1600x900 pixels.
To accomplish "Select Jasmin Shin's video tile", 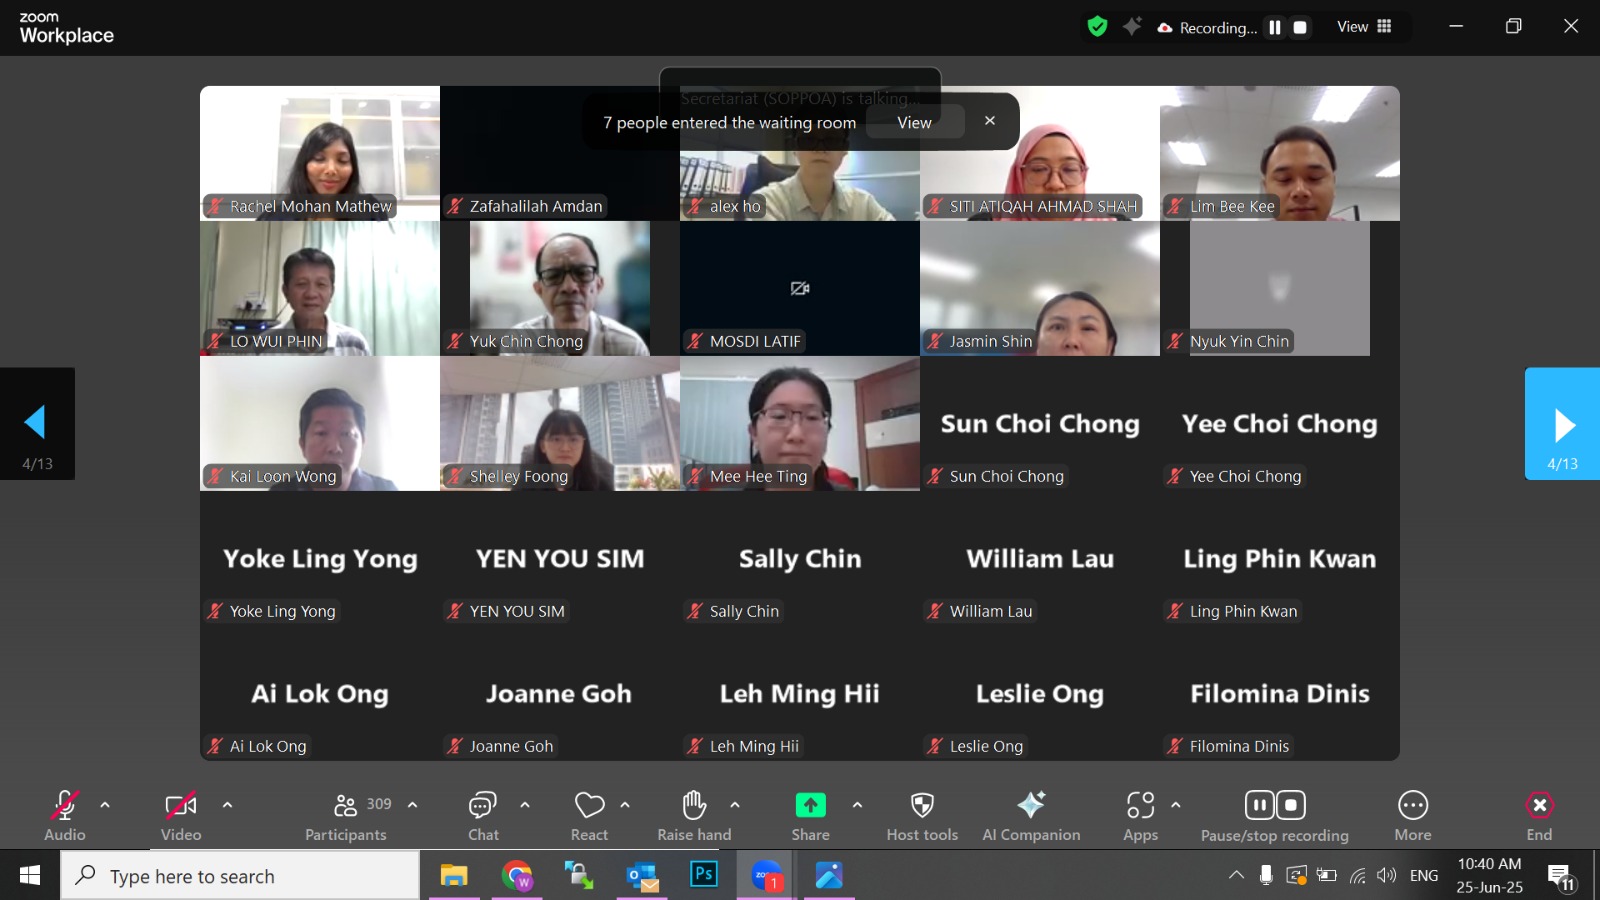I will [1040, 288].
